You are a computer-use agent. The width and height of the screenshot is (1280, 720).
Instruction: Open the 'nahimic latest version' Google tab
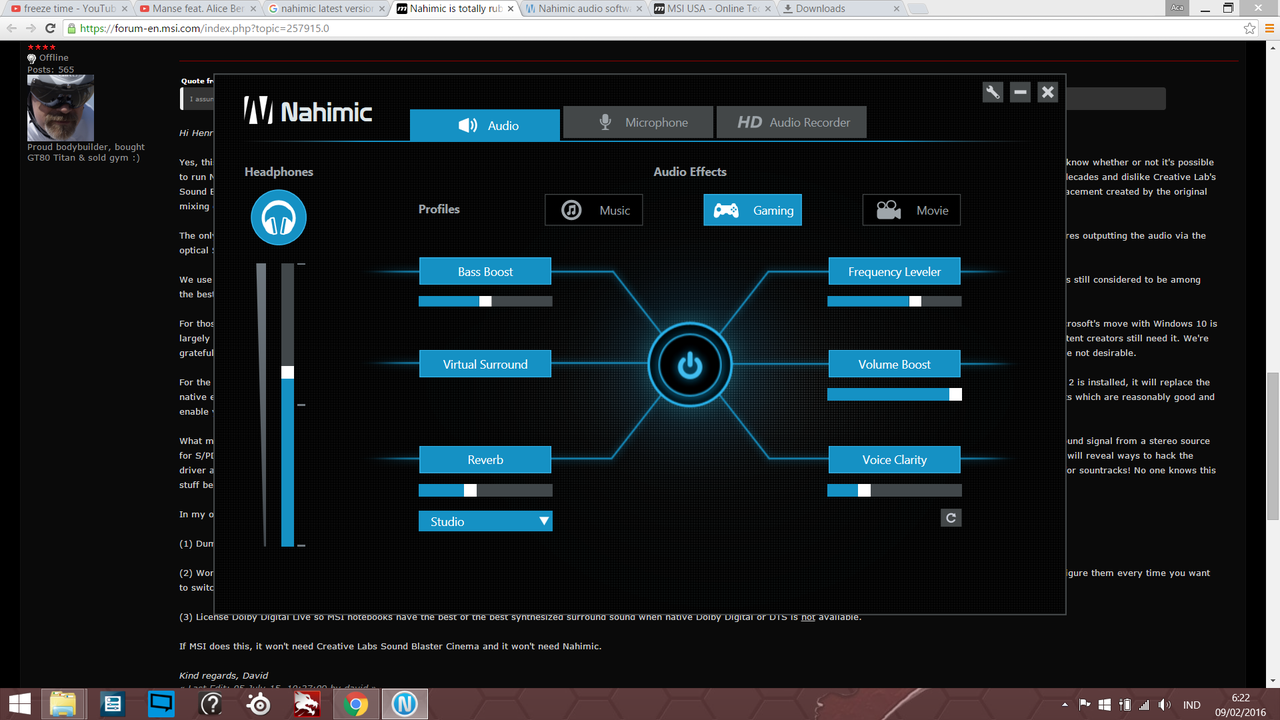click(x=325, y=9)
